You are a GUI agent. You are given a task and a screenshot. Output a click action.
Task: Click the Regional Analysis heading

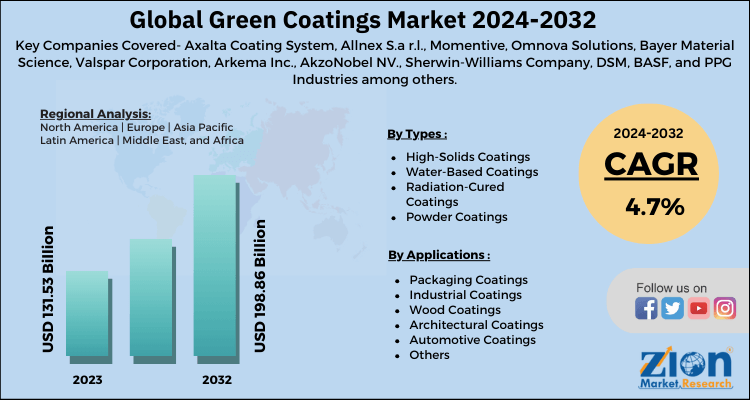point(95,114)
